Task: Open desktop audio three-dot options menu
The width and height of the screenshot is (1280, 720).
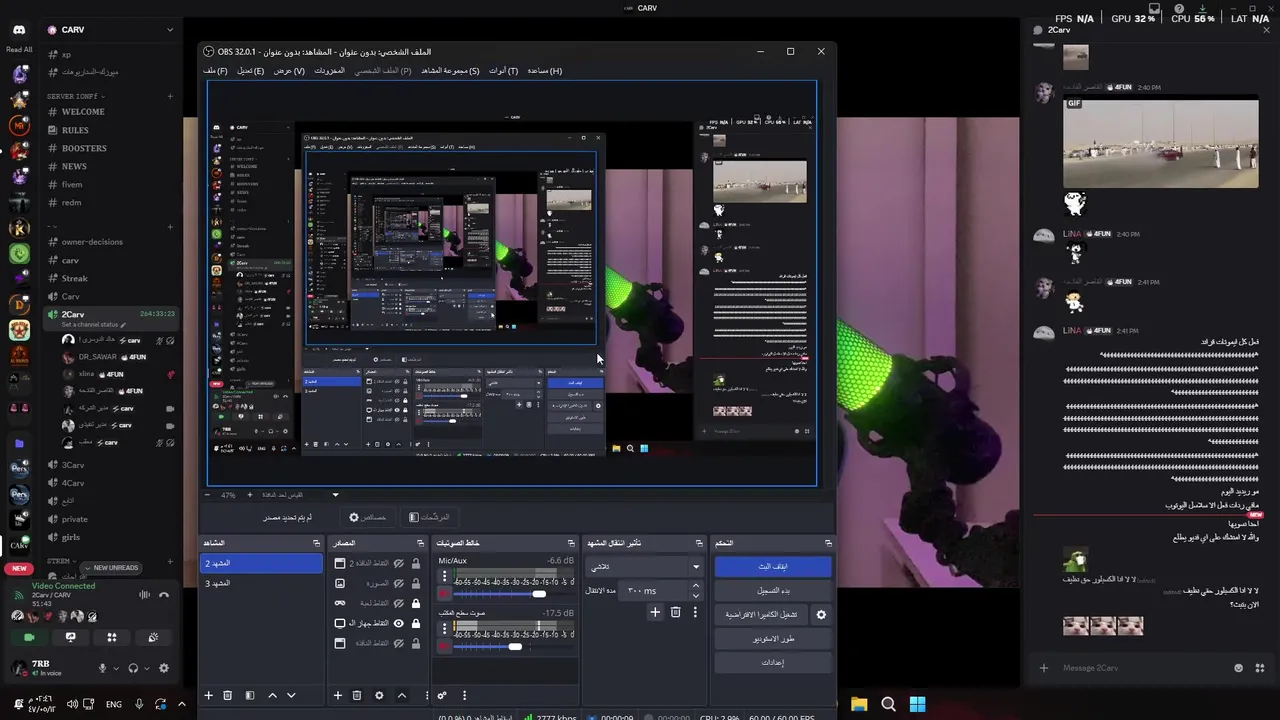Action: [444, 629]
